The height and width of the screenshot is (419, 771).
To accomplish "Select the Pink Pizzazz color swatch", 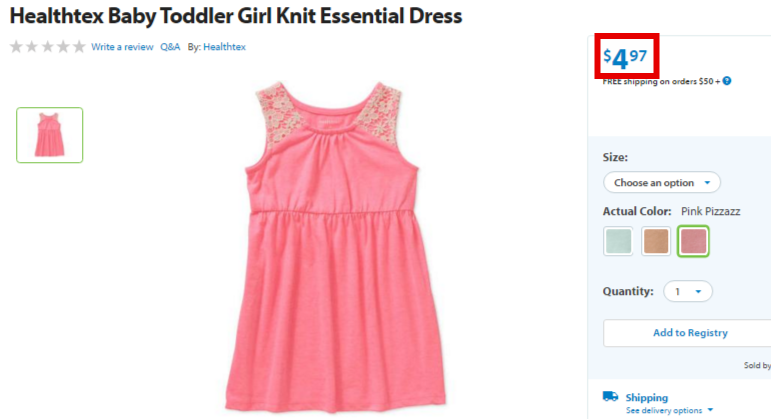I will [693, 241].
